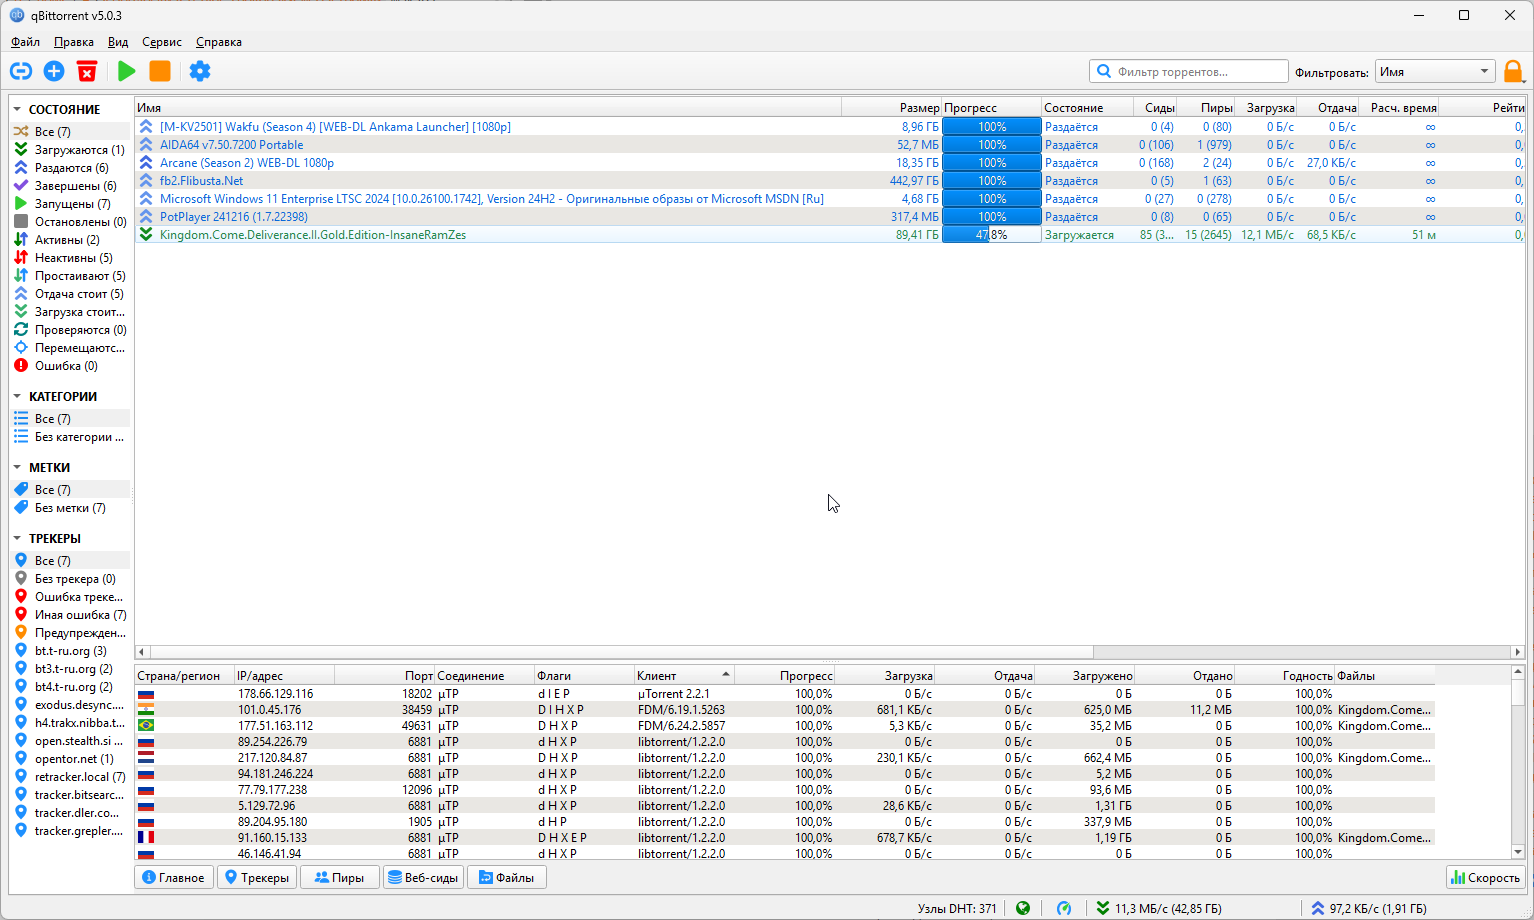Switch to the Трекеры tab
This screenshot has height=920, width=1534.
(x=257, y=877)
